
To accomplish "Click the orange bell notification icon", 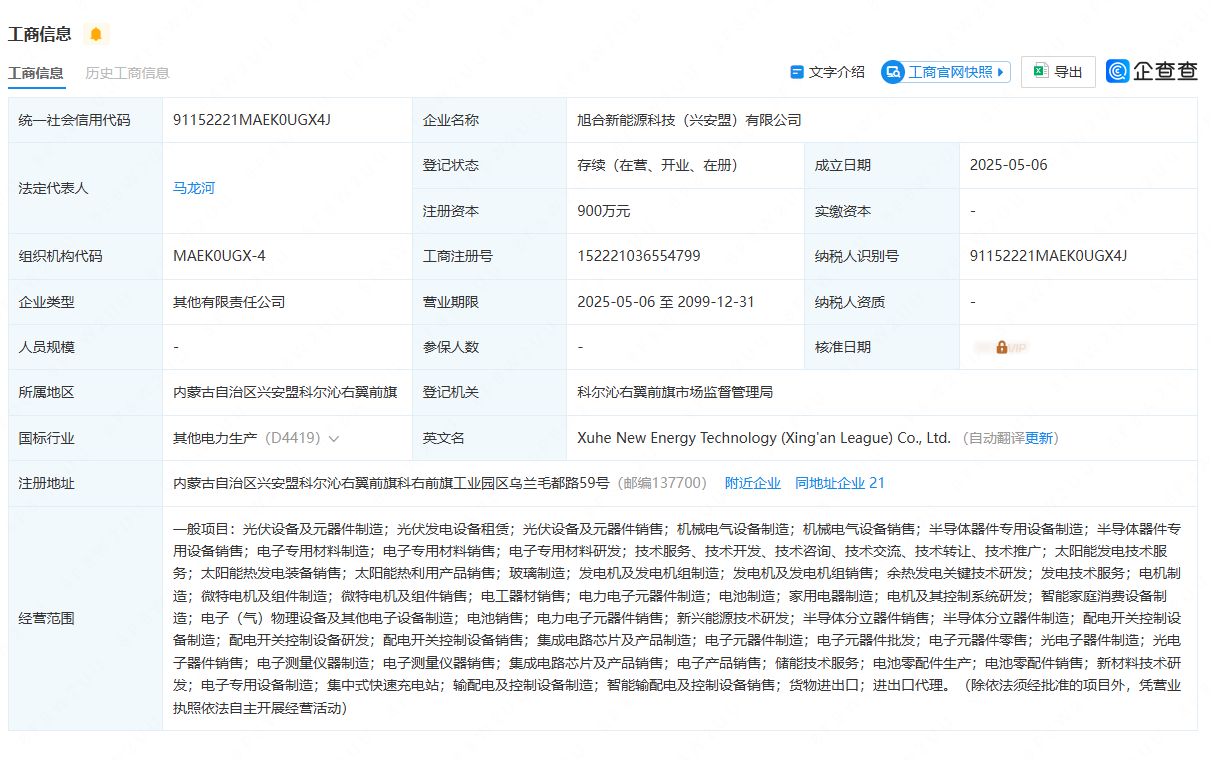I will 96,35.
